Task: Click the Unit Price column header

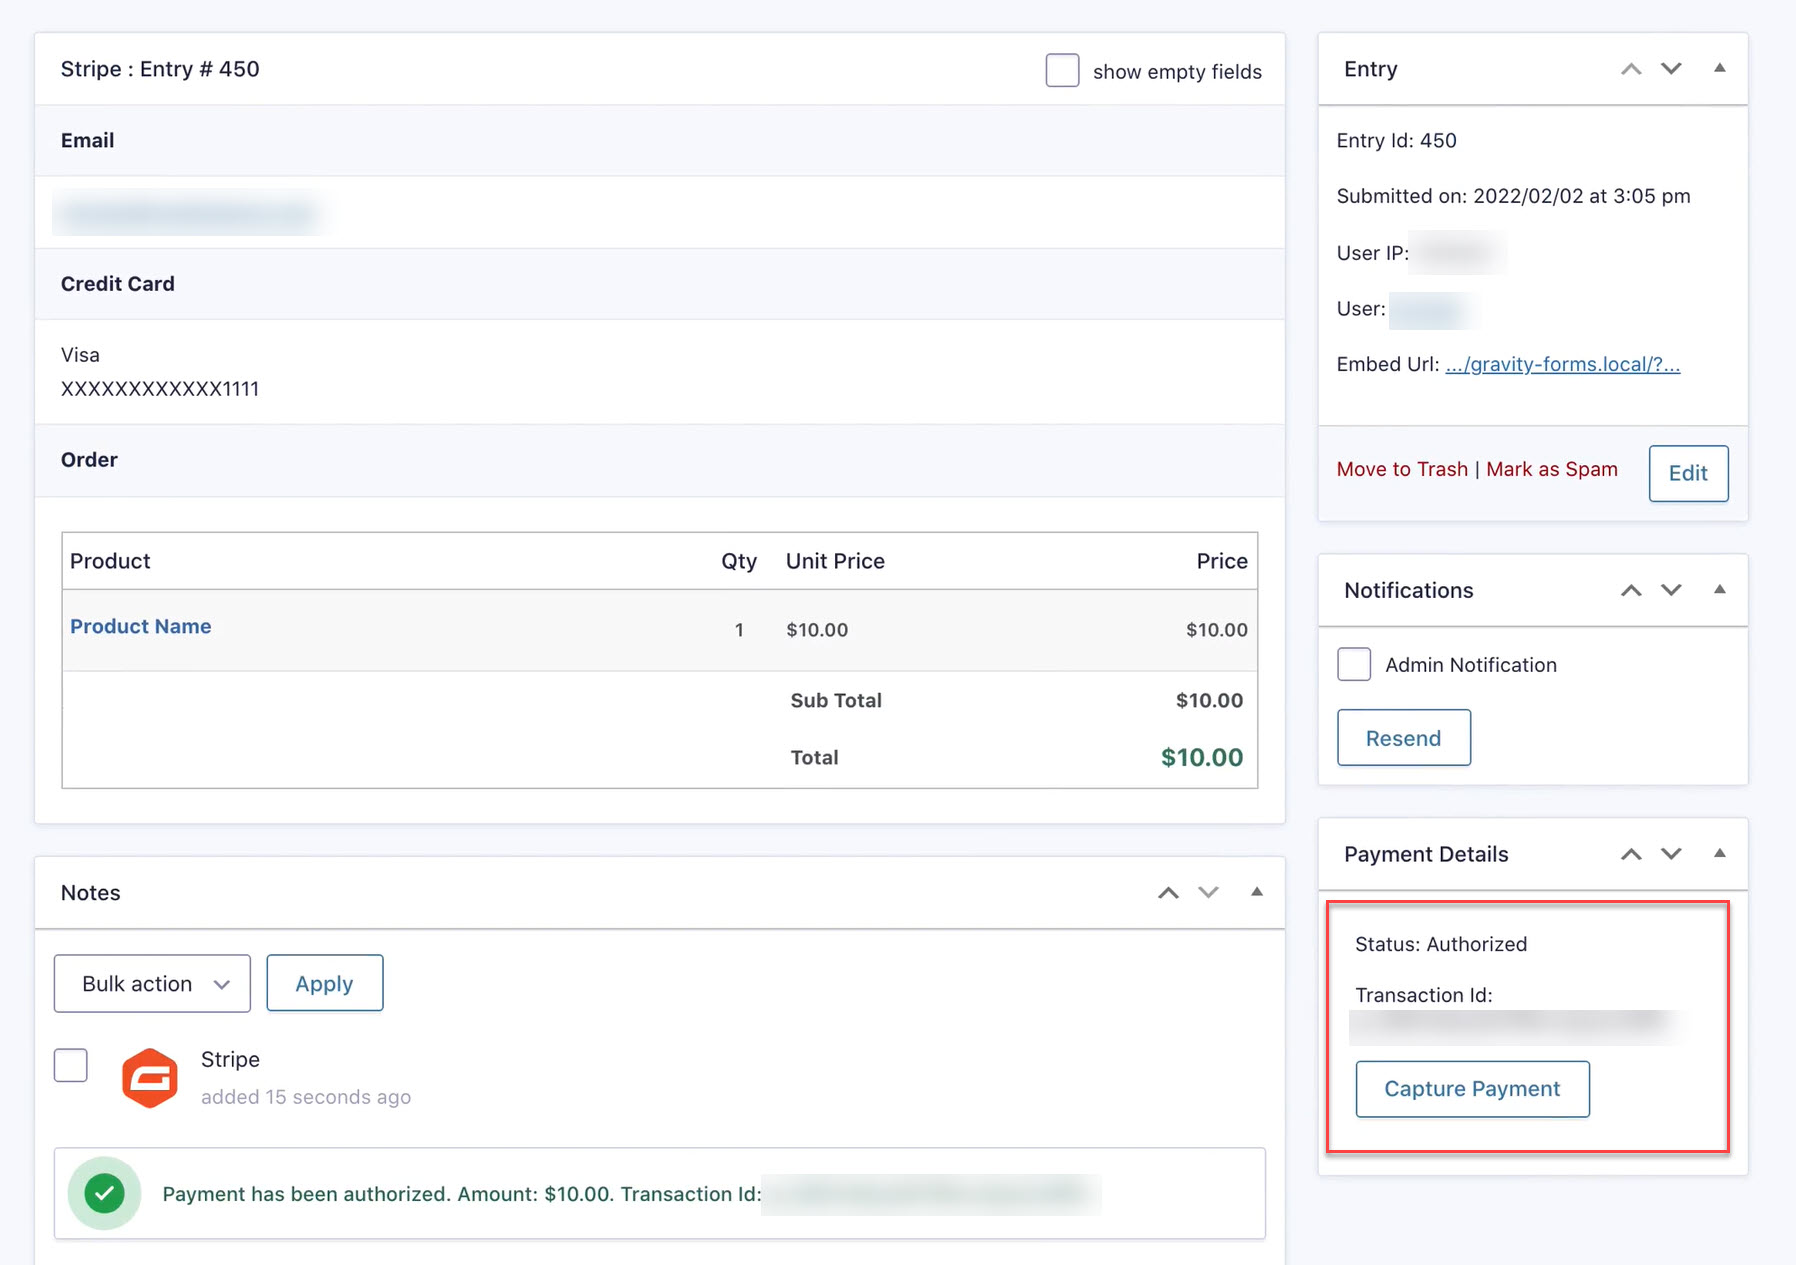Action: tap(835, 561)
